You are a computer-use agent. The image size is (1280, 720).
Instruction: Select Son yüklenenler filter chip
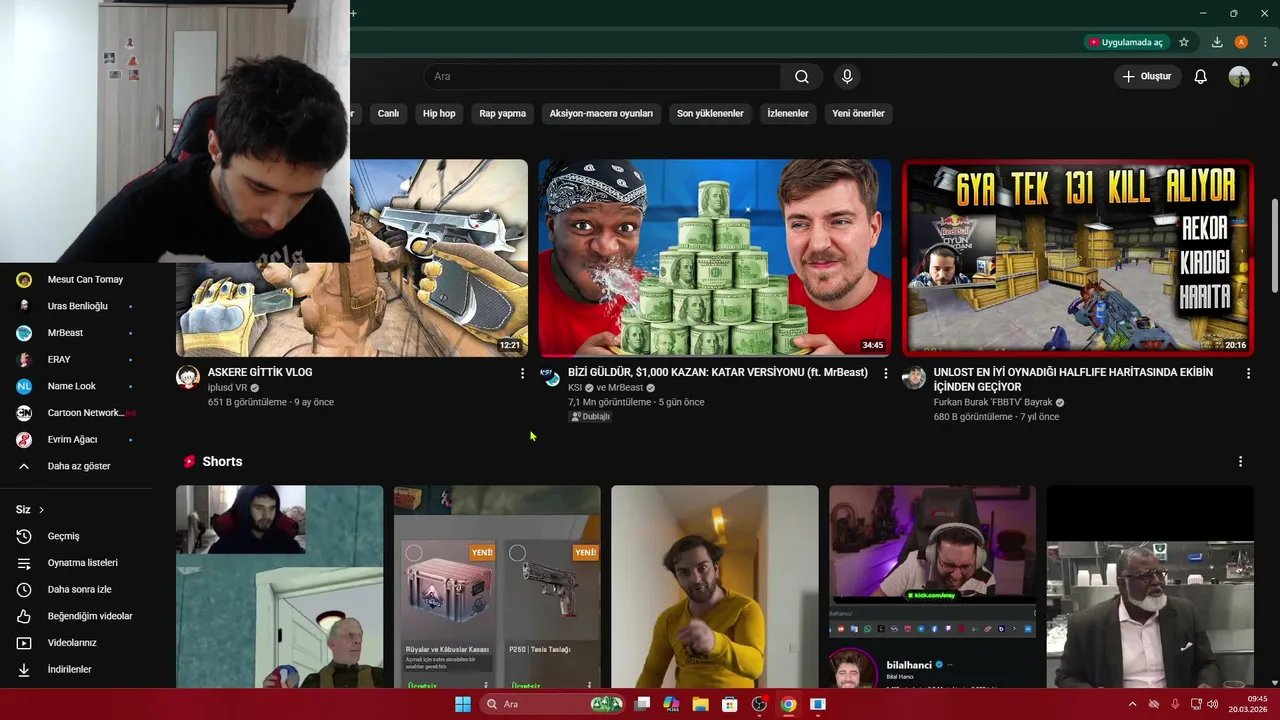point(710,113)
